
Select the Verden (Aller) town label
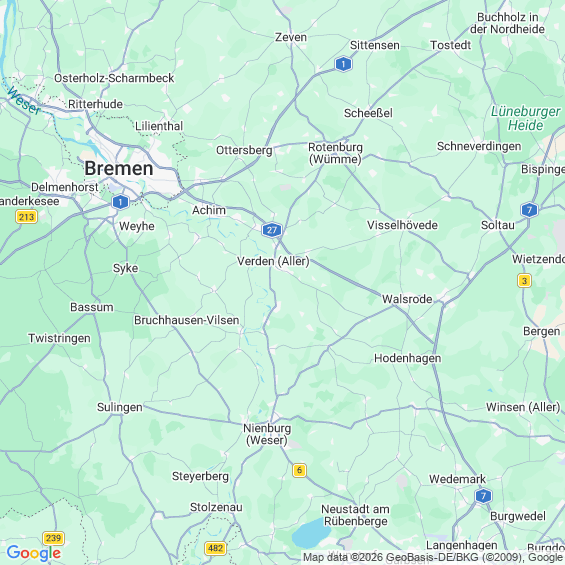click(x=273, y=261)
